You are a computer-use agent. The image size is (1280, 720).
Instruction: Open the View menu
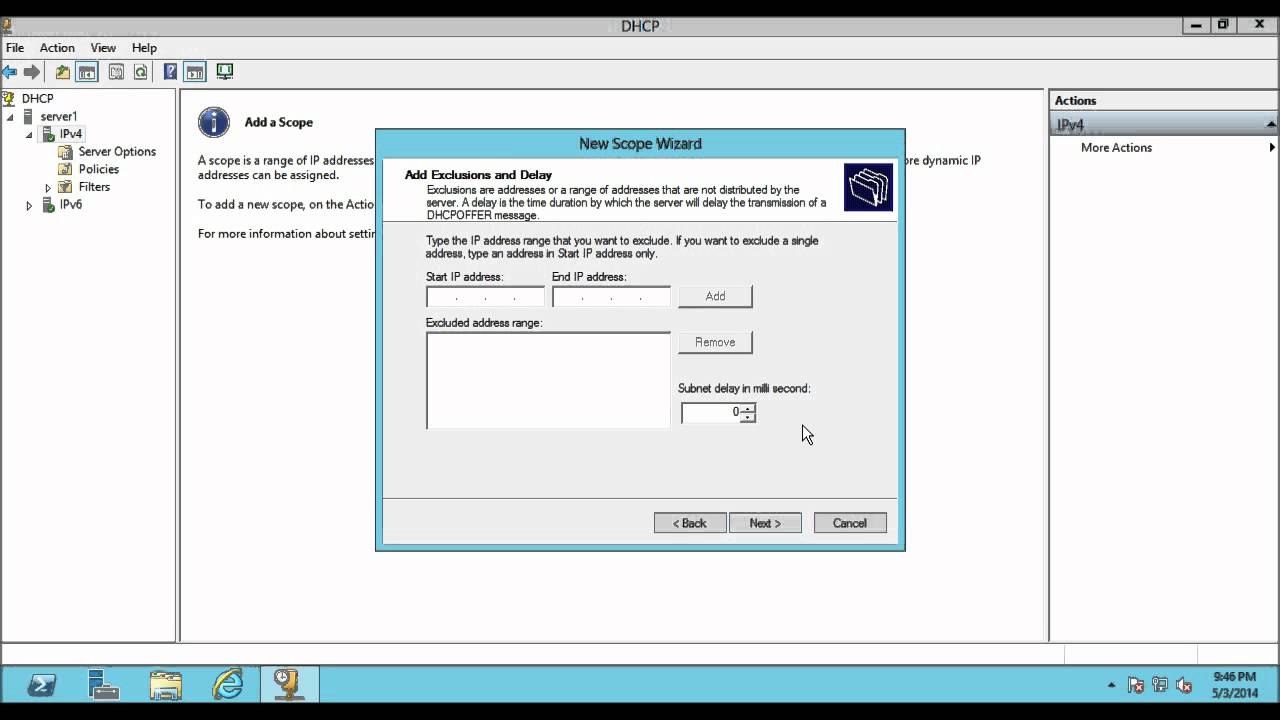click(103, 47)
